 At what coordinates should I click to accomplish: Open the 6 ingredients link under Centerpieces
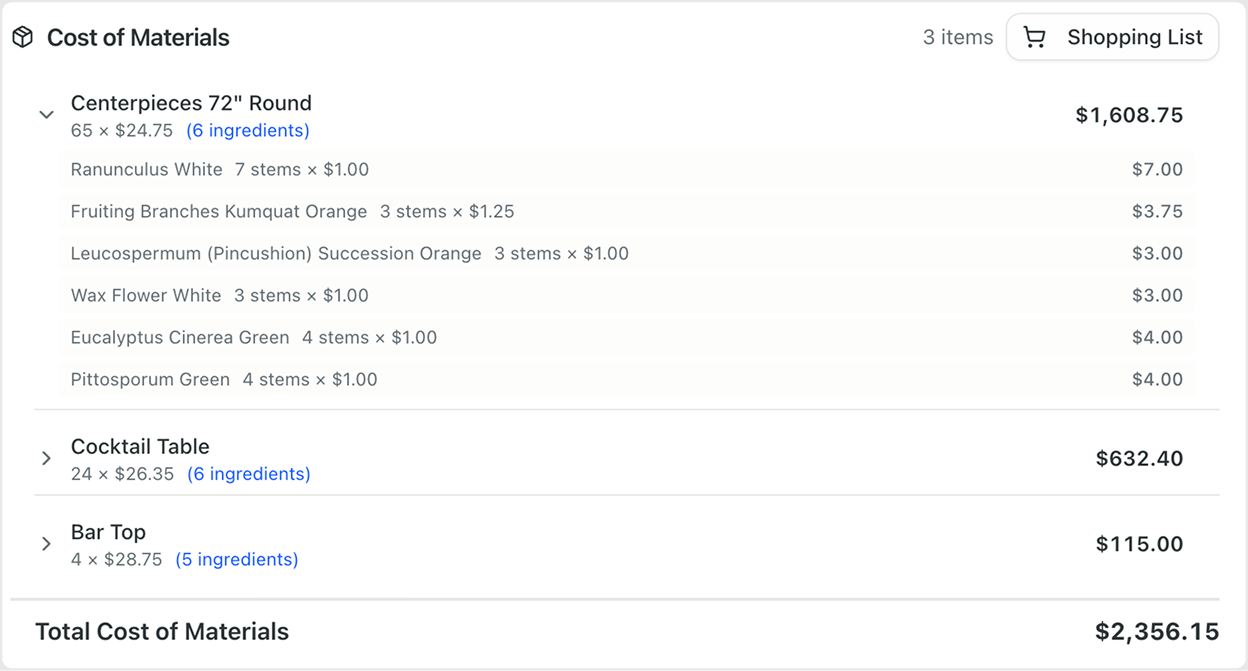point(247,130)
